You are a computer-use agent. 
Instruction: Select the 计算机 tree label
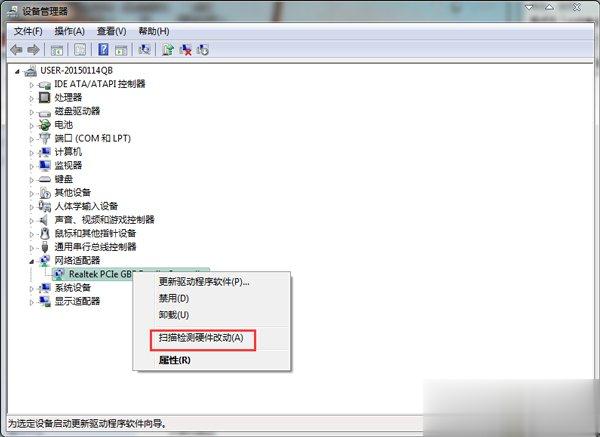(x=68, y=152)
